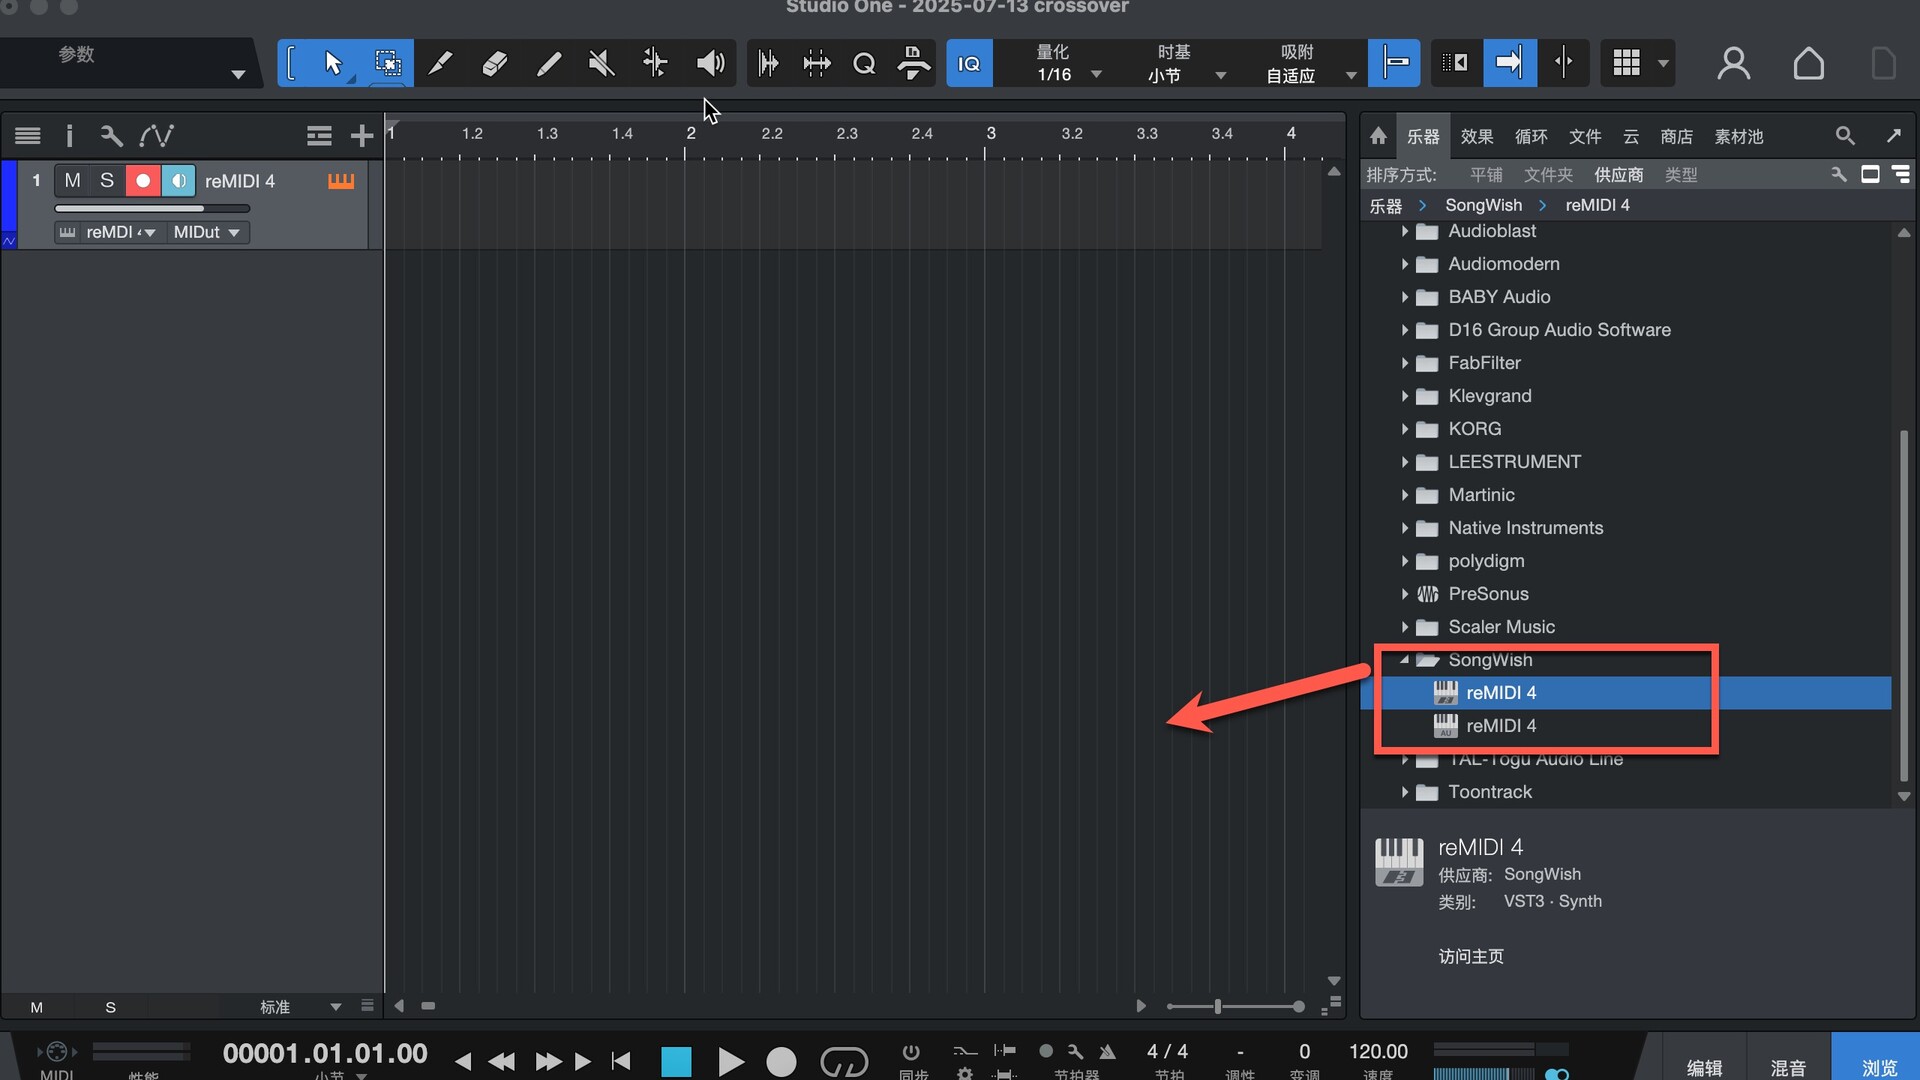1920x1080 pixels.
Task: Switch to the 乐器 instruments tab
Action: tap(1423, 136)
